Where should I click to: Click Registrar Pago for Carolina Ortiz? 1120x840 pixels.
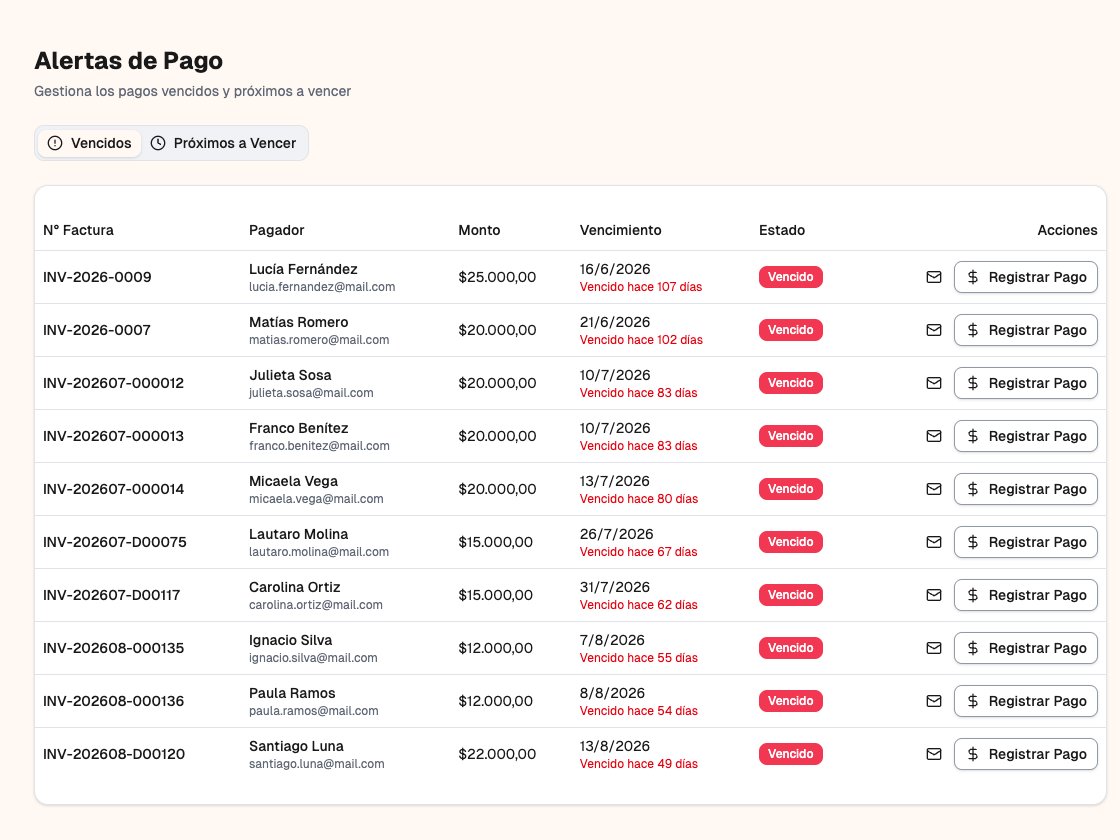[x=1026, y=595]
